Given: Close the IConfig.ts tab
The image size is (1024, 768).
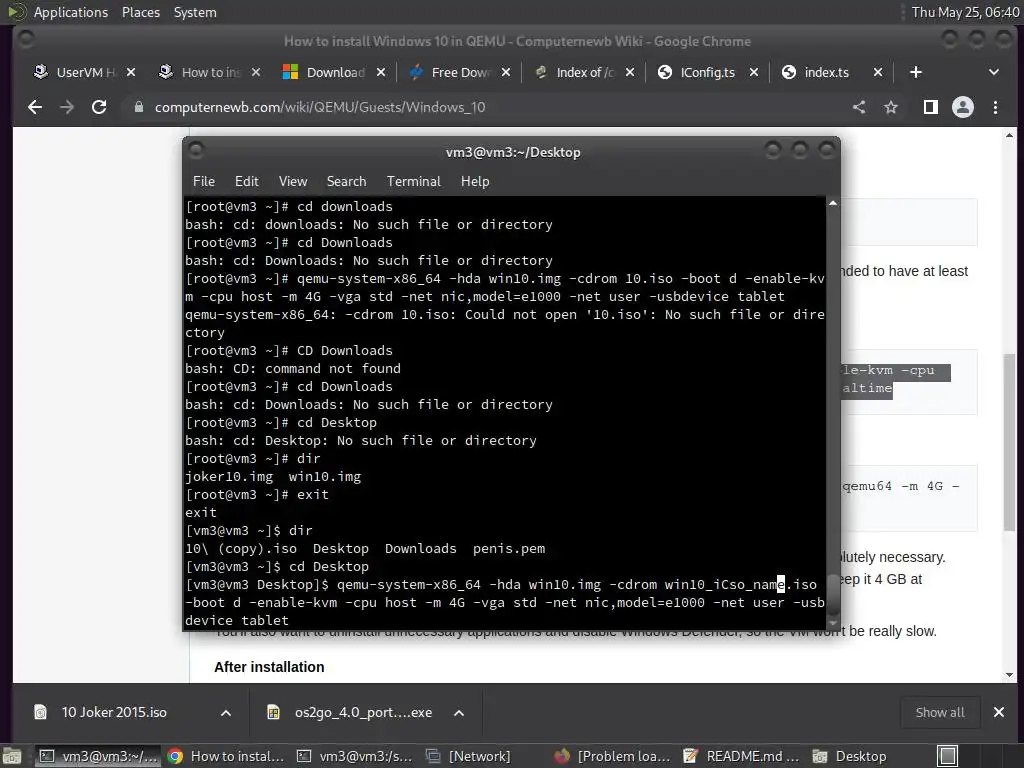Looking at the screenshot, I should pos(754,72).
